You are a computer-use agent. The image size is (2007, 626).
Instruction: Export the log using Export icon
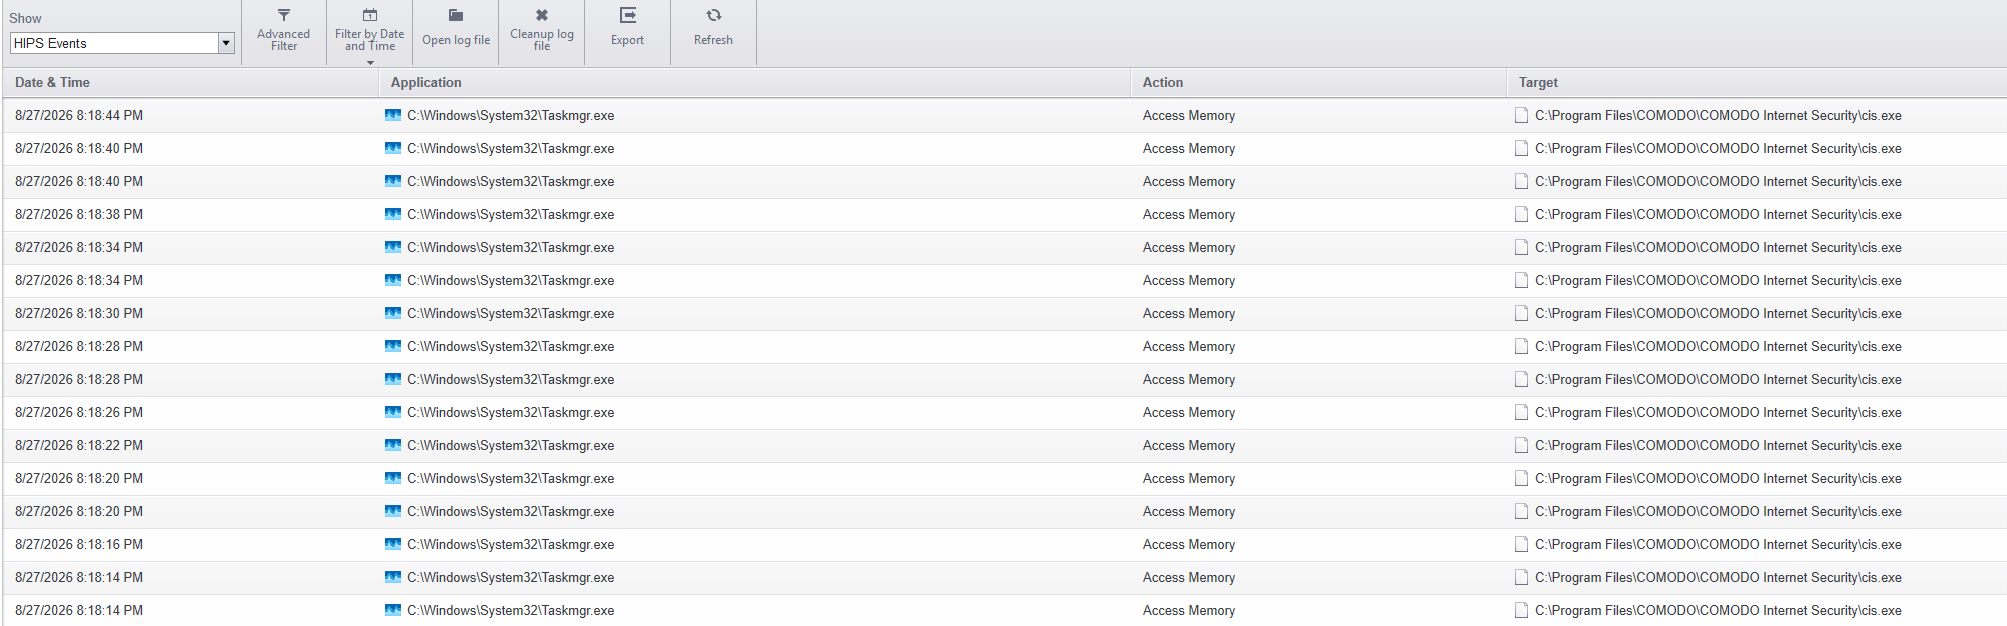click(628, 15)
